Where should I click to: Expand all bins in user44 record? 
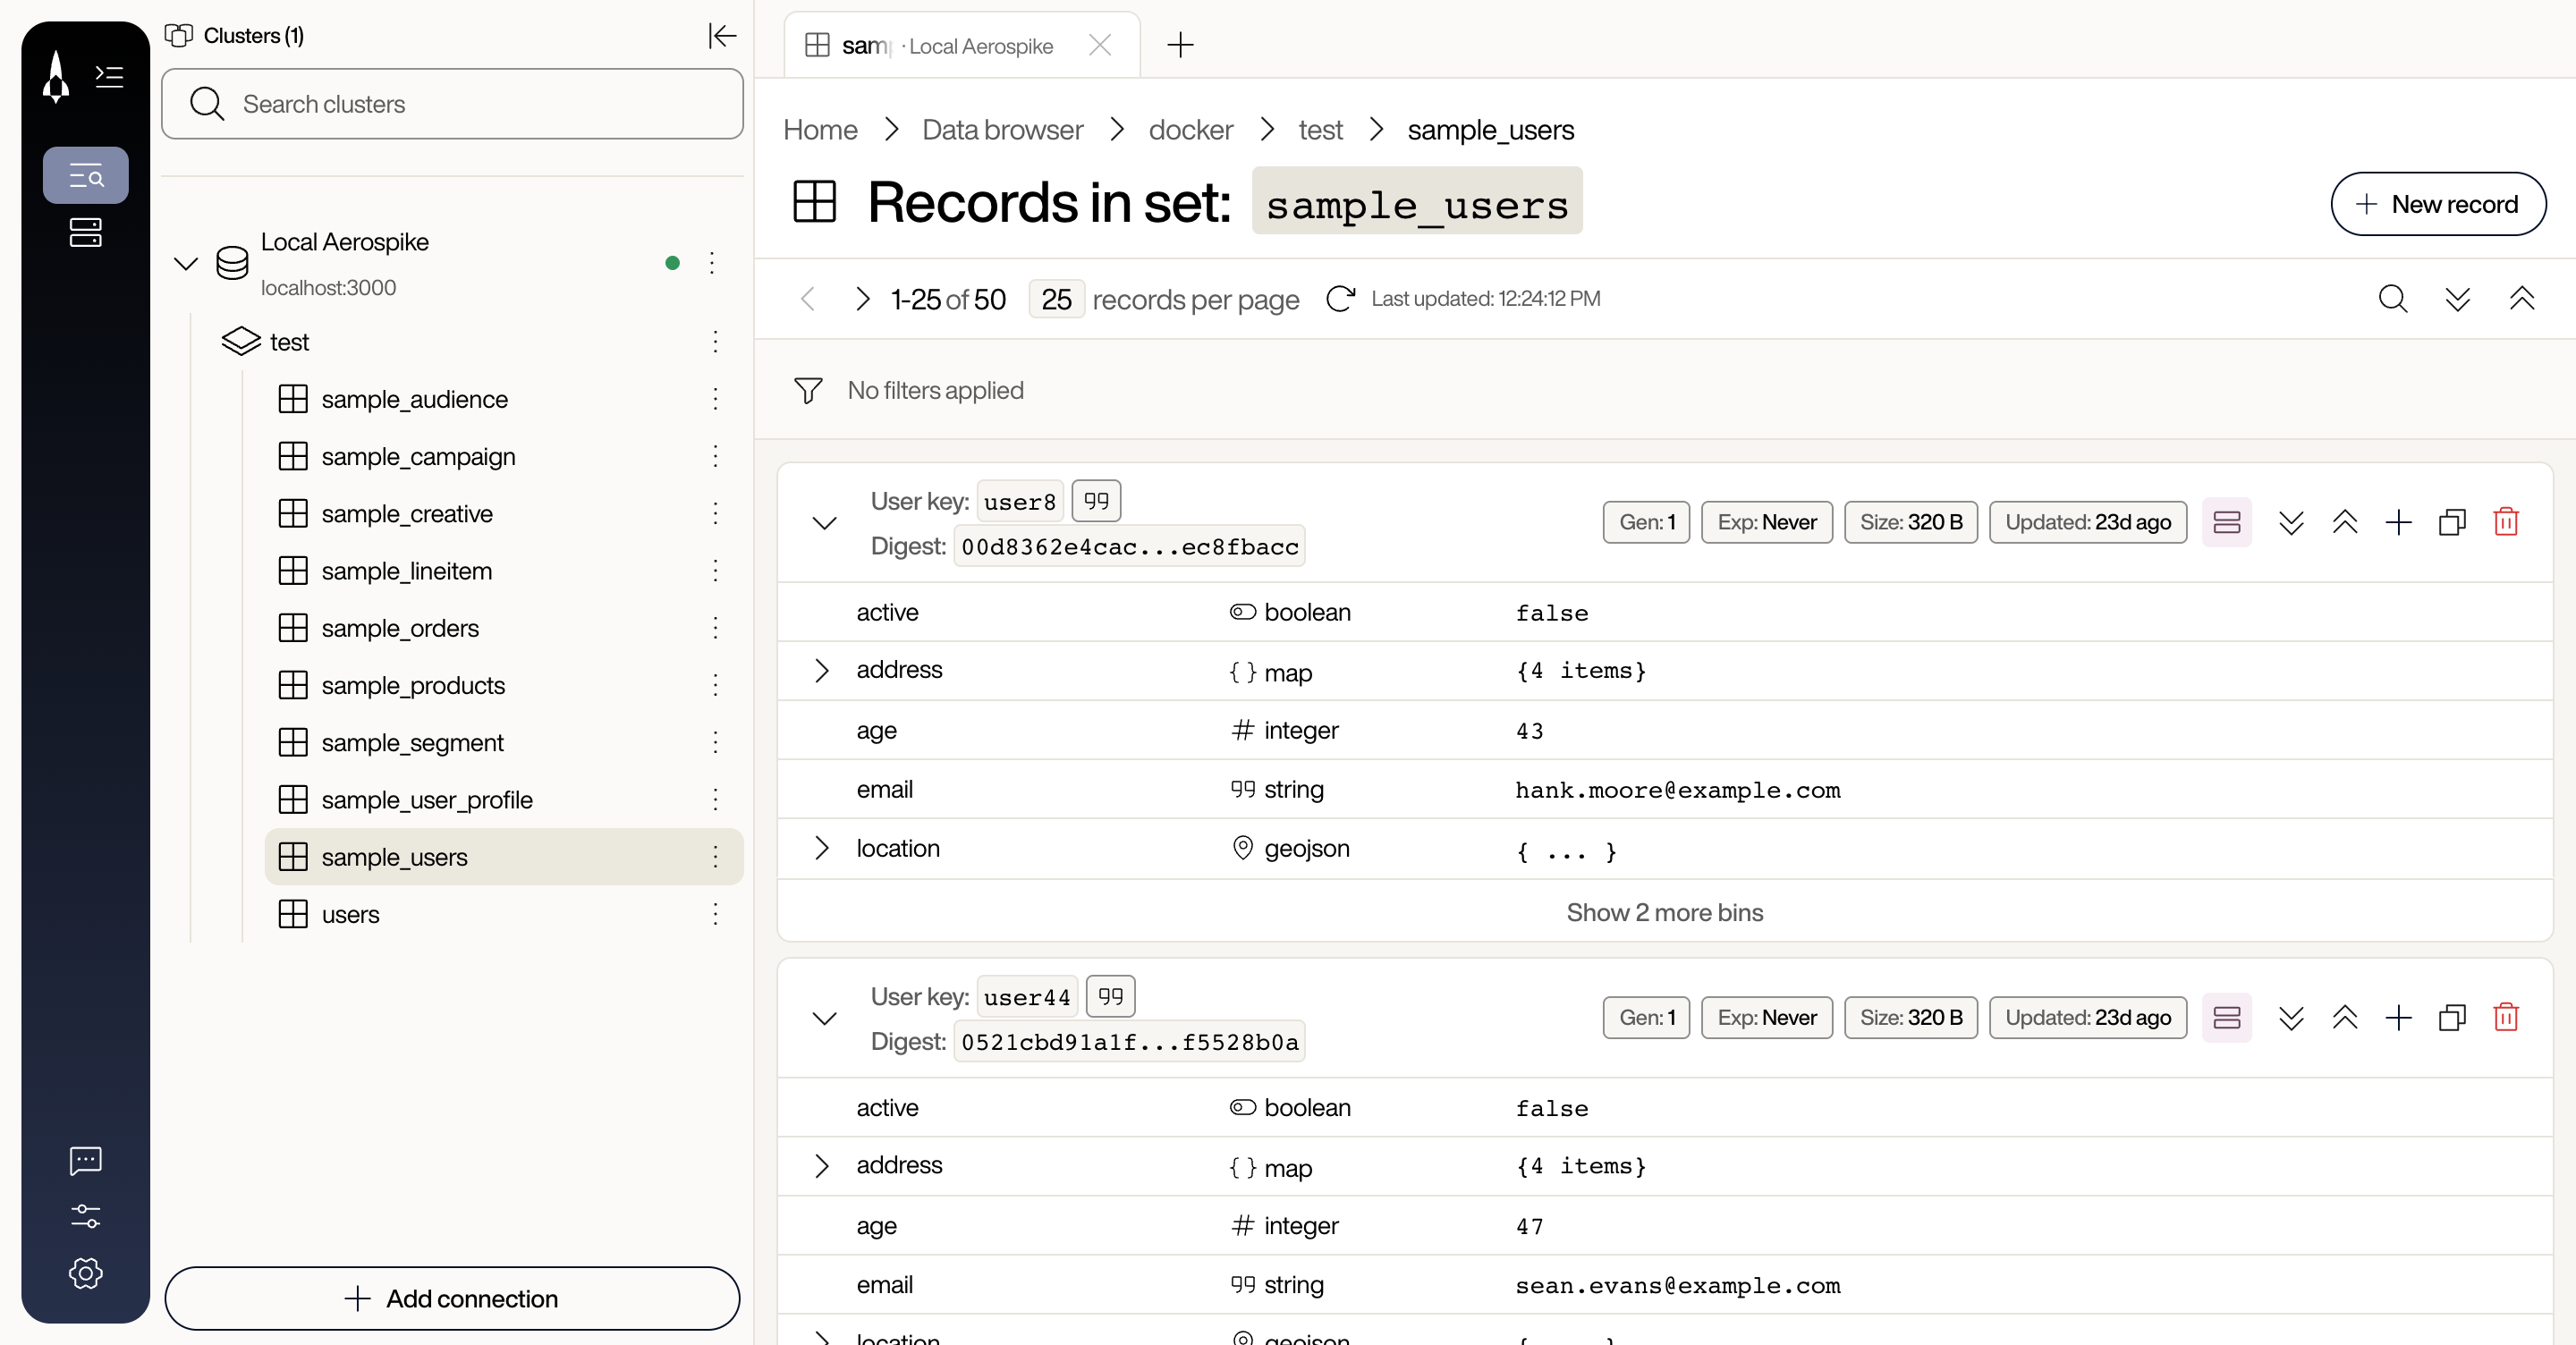pos(2290,1017)
